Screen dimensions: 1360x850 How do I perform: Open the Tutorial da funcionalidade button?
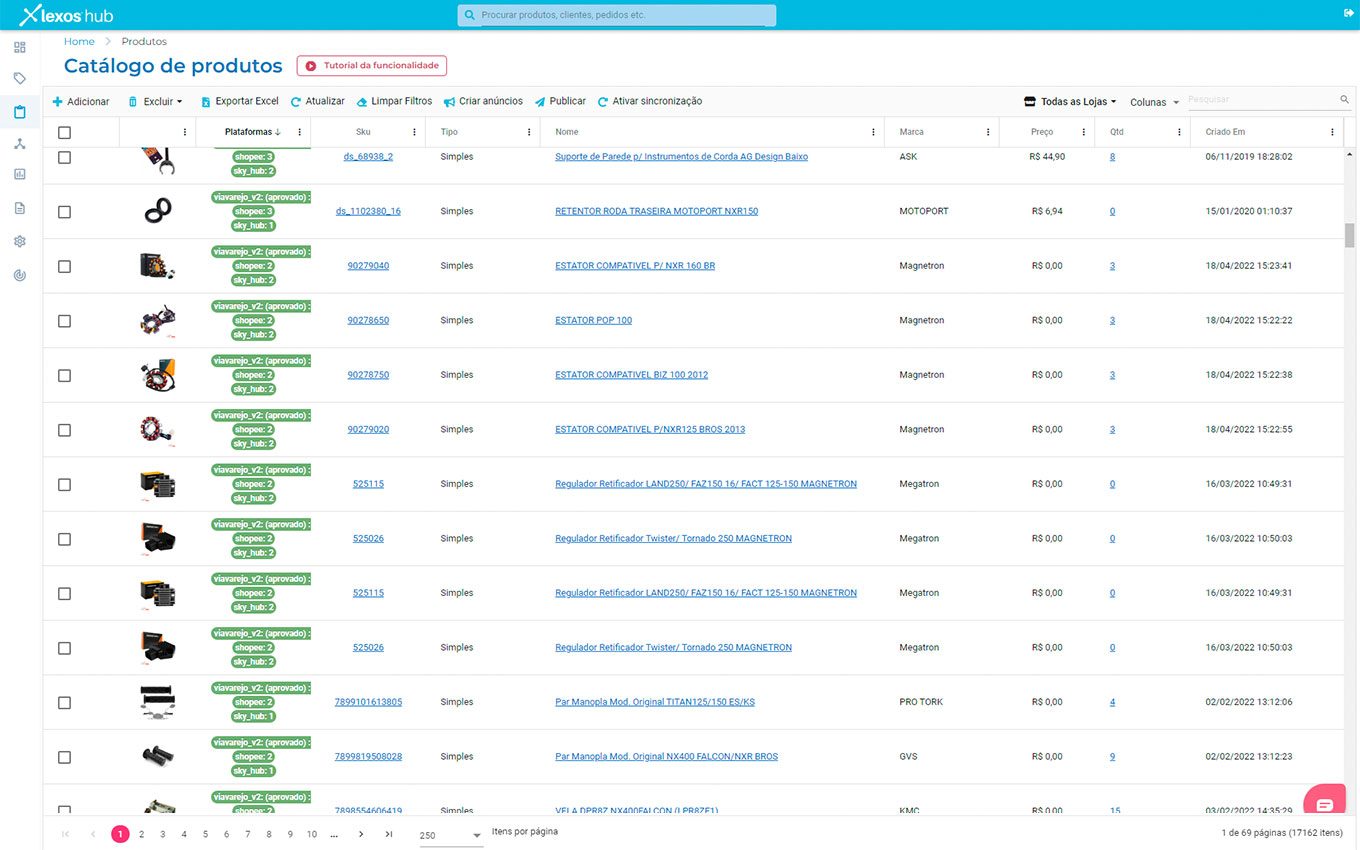(x=372, y=66)
